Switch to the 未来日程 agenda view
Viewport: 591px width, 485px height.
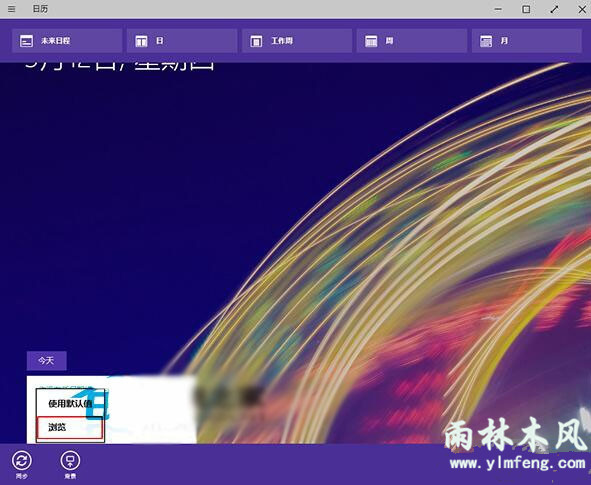click(67, 41)
